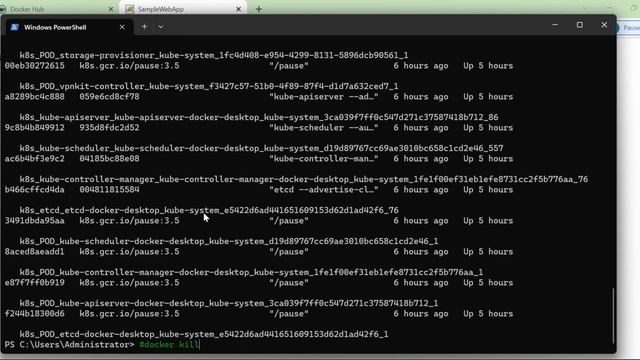Switch to the SampleWebApp browser tab
This screenshot has width=640, height=360.
[x=183, y=9]
